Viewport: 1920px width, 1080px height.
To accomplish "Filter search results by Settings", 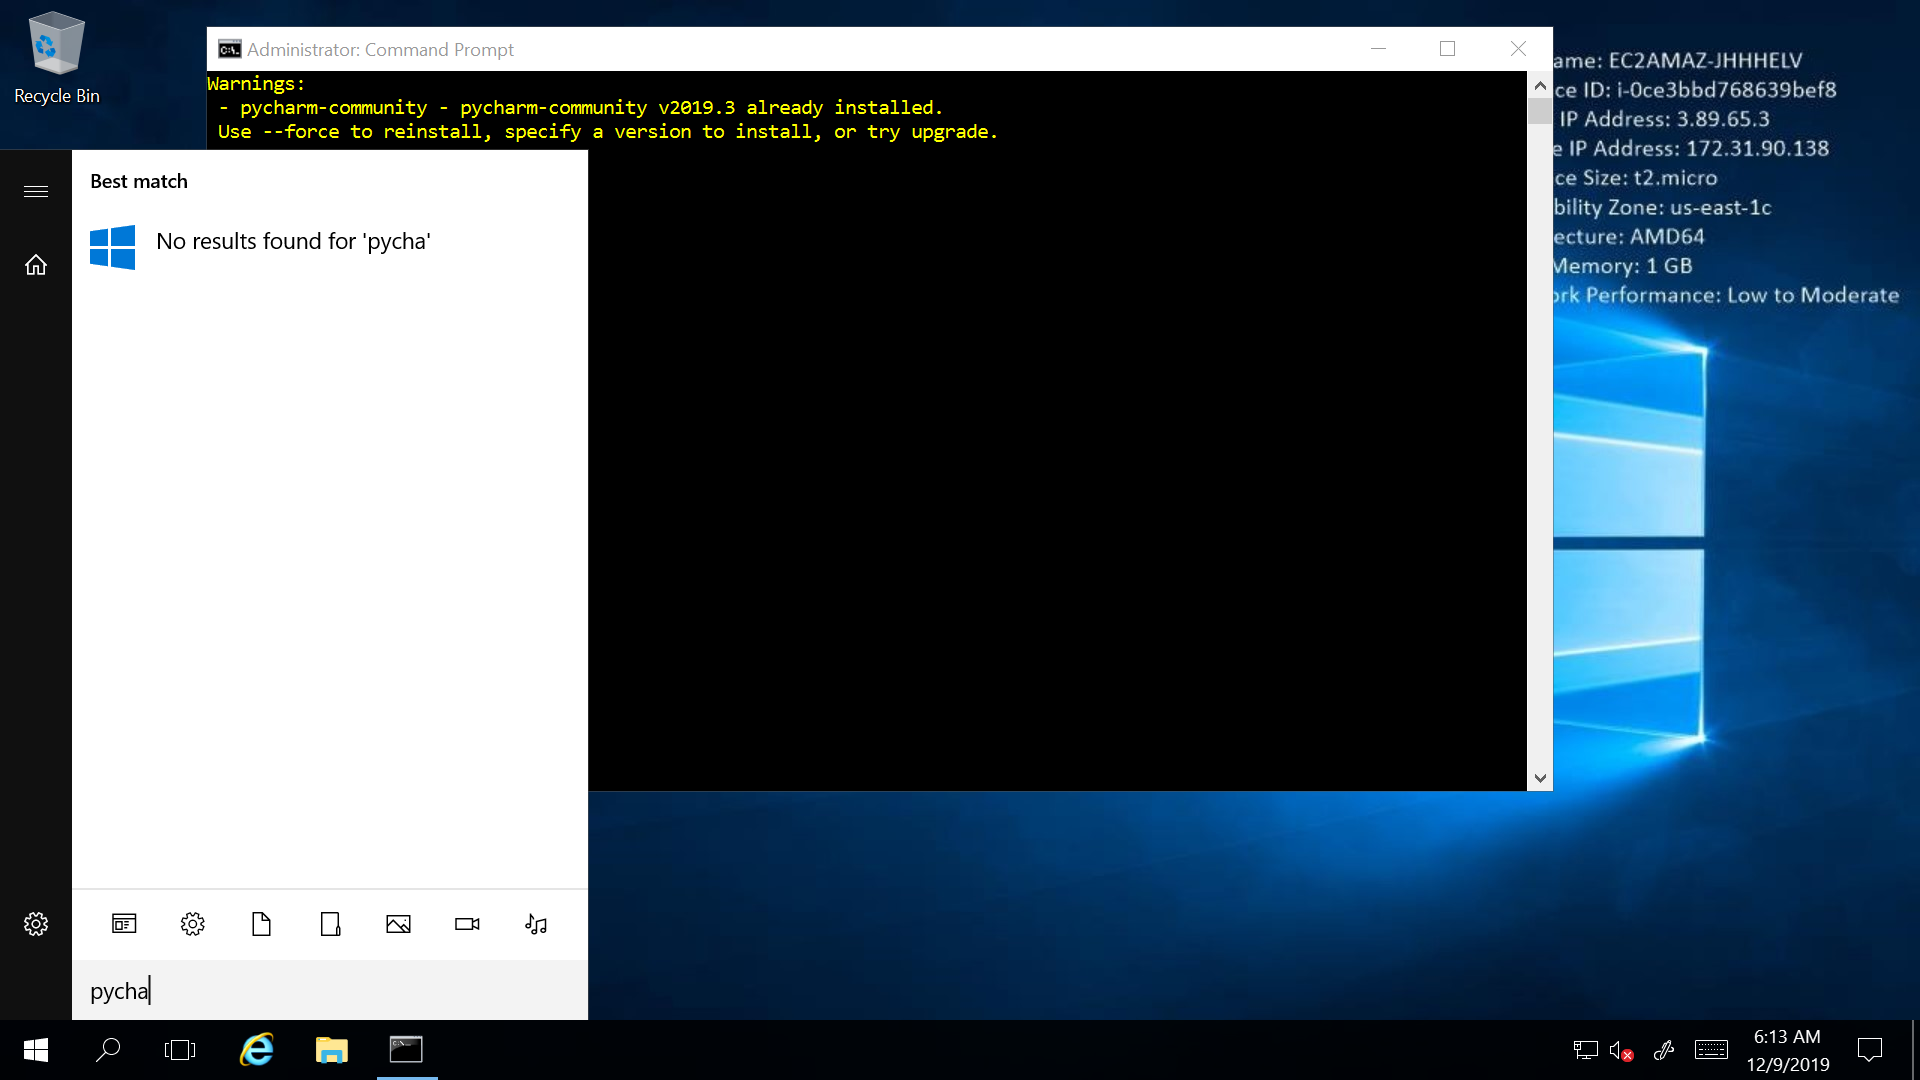I will [x=193, y=924].
